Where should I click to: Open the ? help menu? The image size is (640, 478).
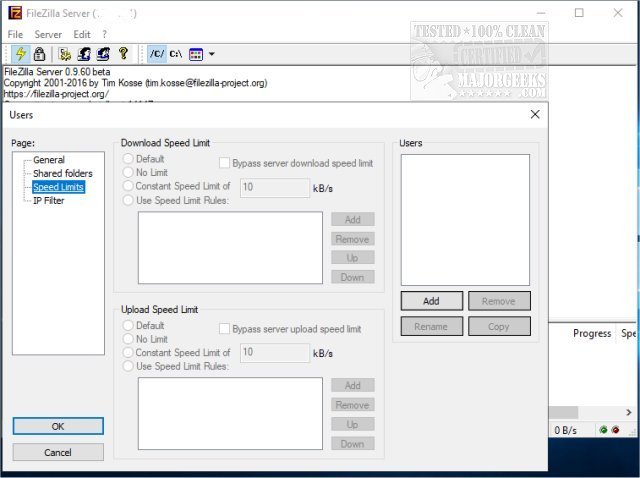[104, 34]
